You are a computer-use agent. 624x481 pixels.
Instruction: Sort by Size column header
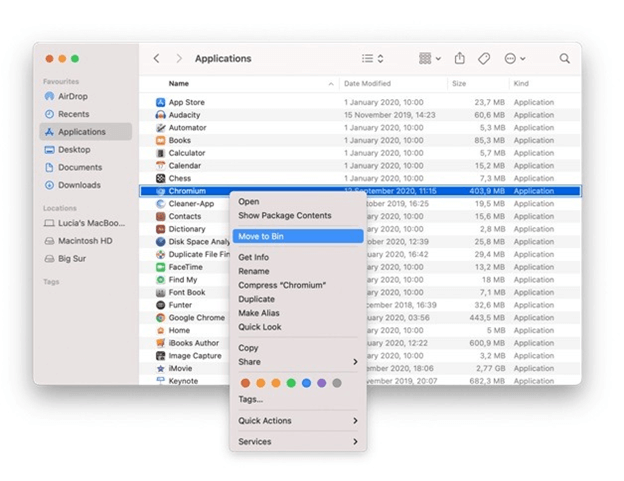point(478,84)
